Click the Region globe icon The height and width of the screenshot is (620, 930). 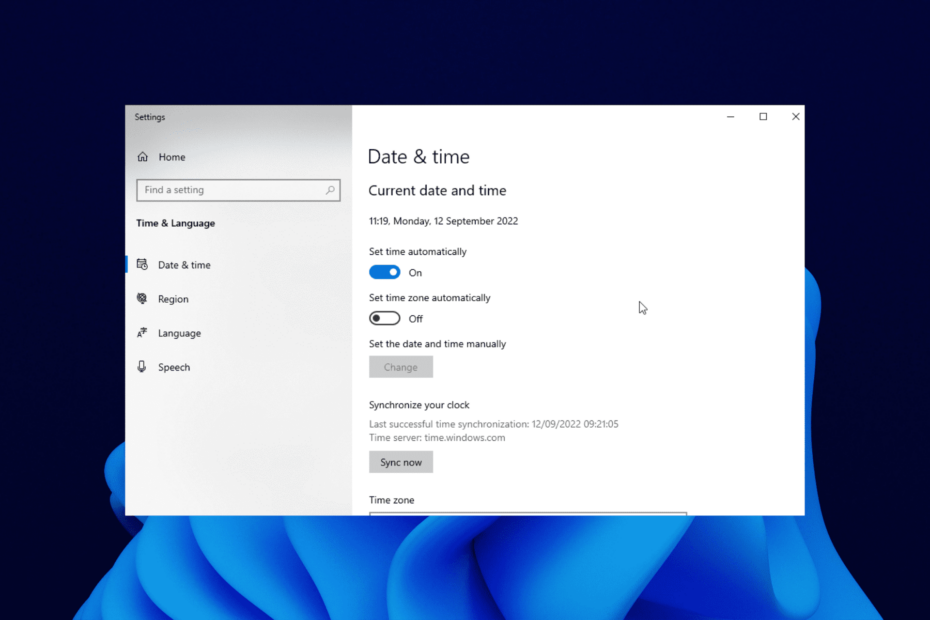142,298
